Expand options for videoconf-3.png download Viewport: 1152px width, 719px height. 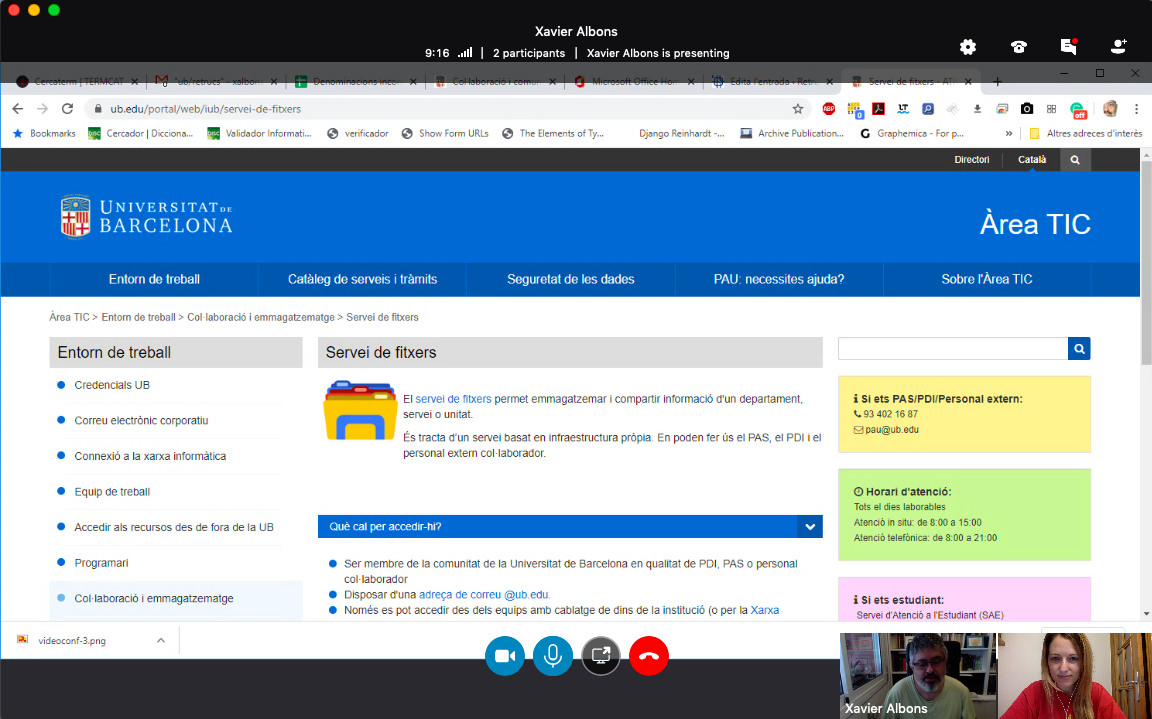point(161,641)
